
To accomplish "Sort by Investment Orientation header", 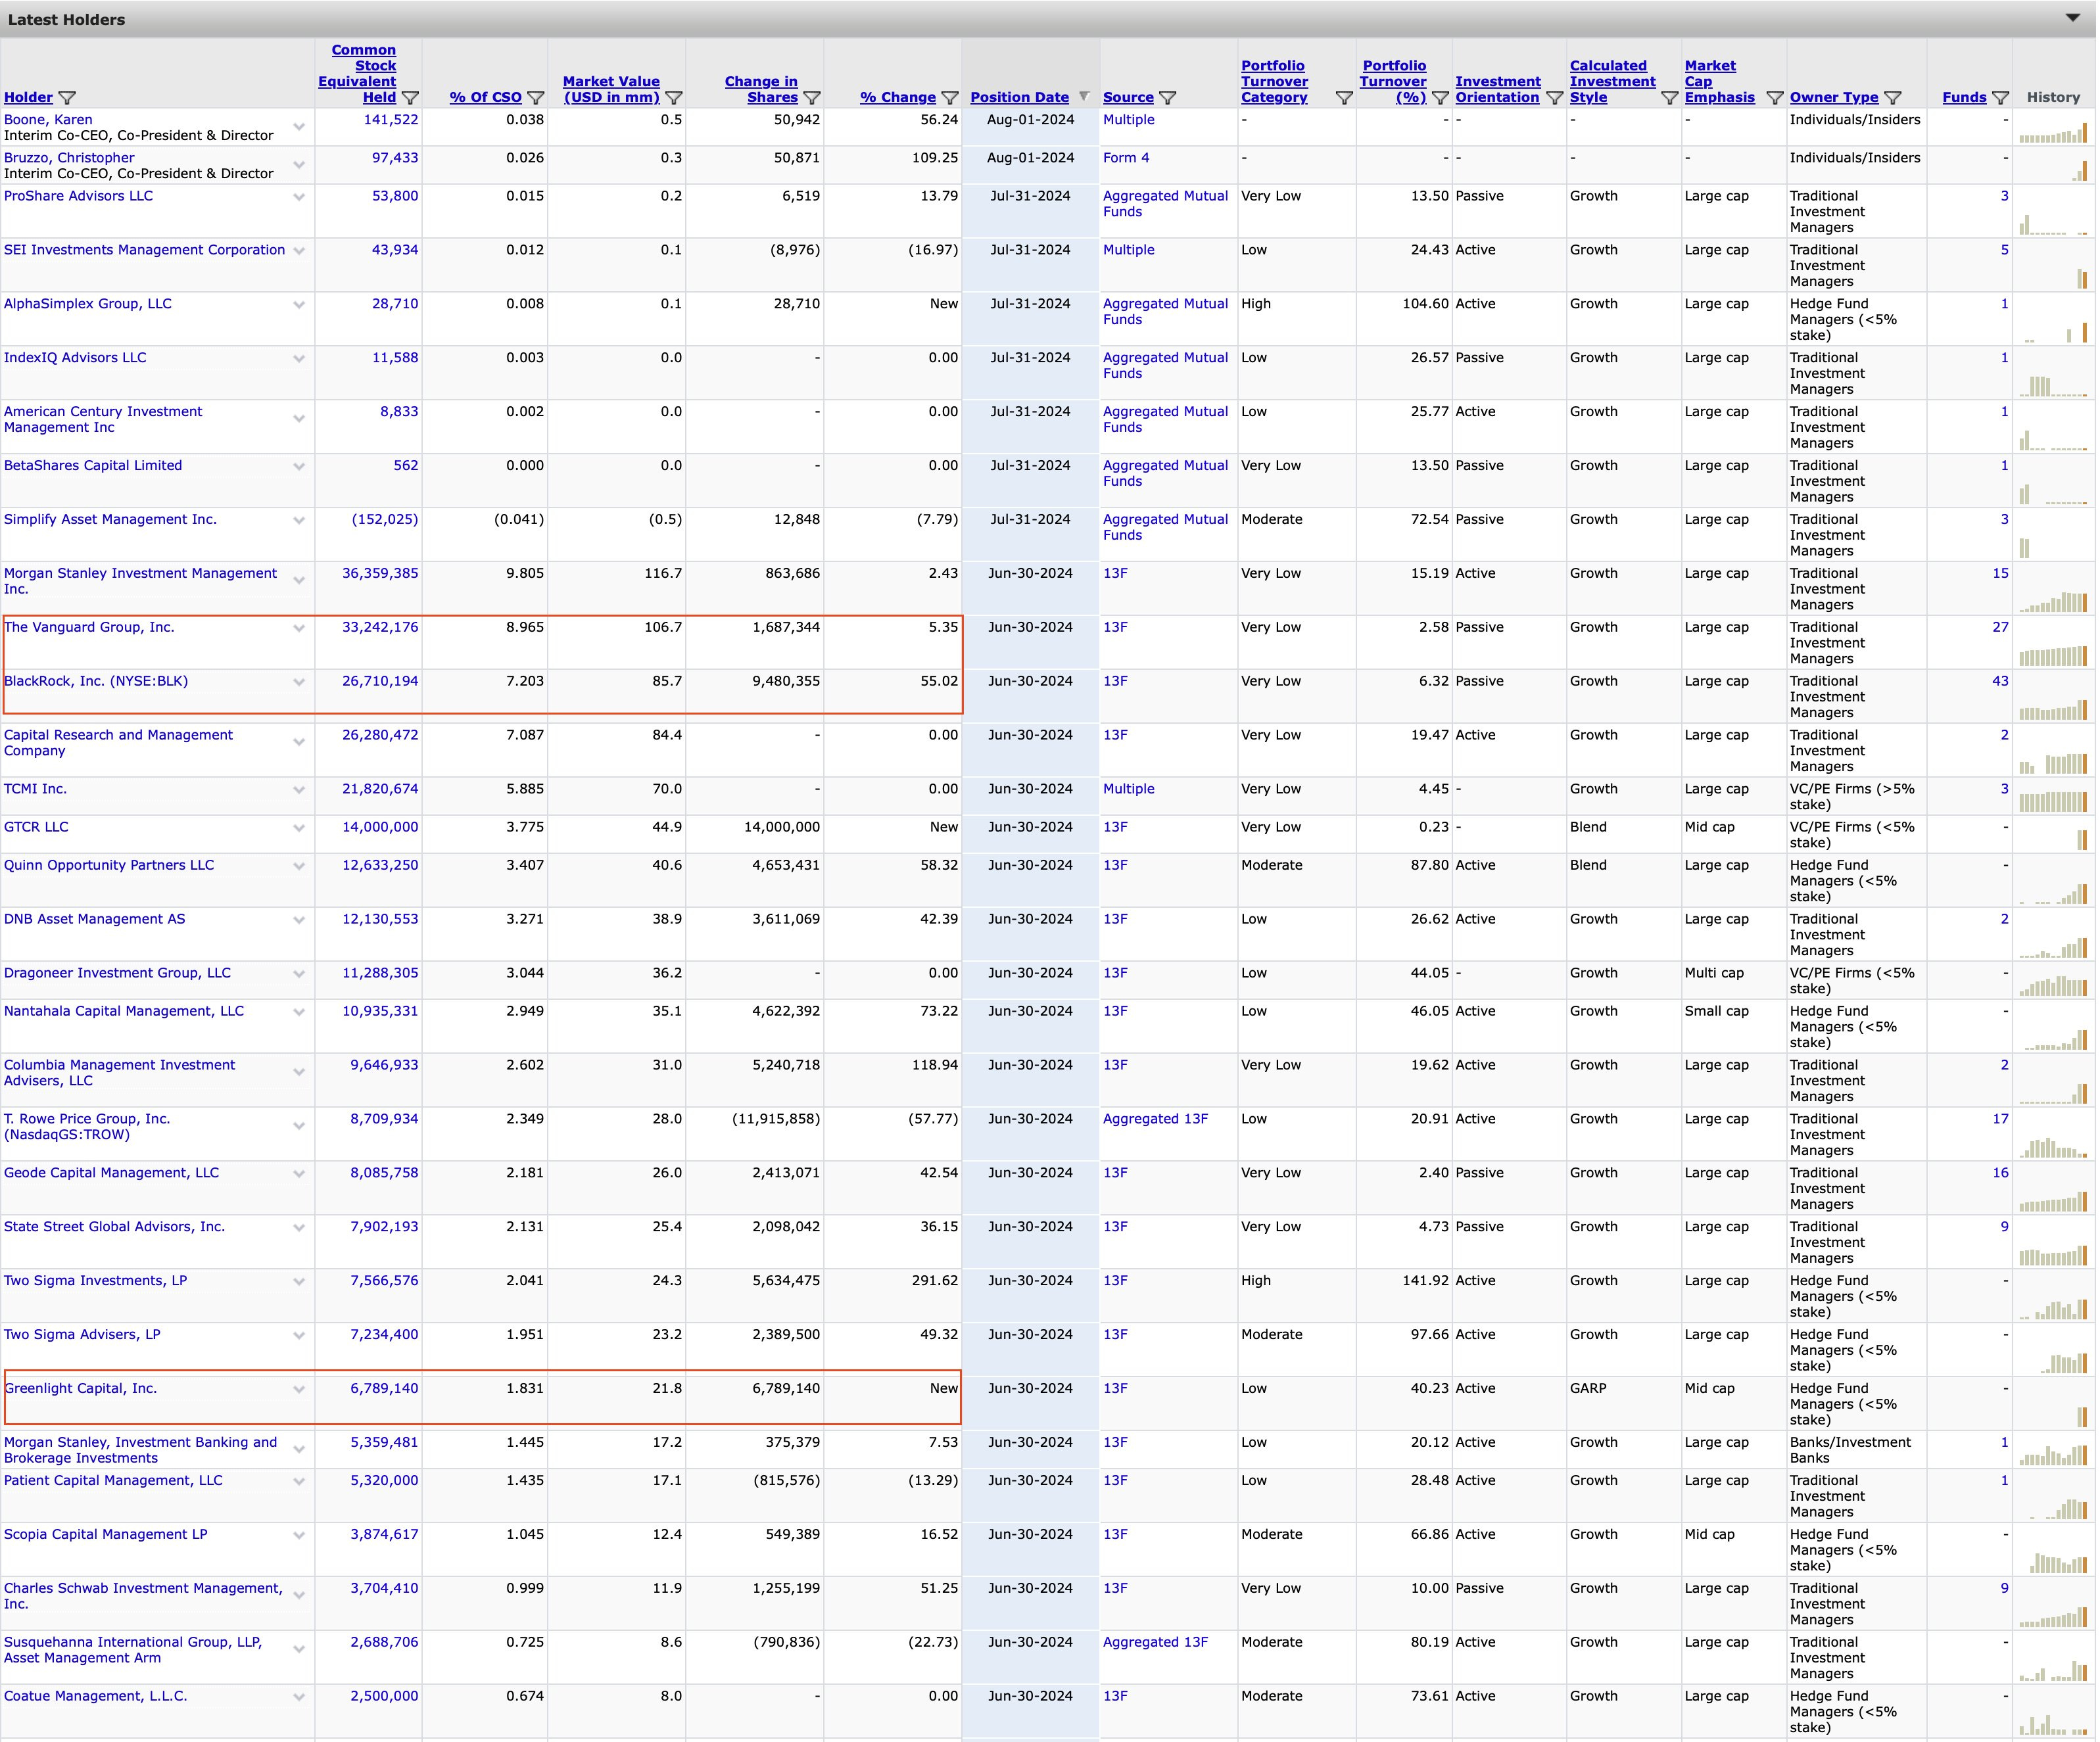I will [x=1497, y=89].
